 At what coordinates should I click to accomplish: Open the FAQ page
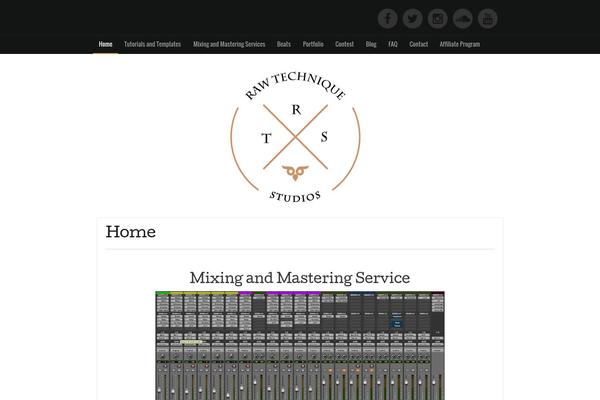(393, 44)
